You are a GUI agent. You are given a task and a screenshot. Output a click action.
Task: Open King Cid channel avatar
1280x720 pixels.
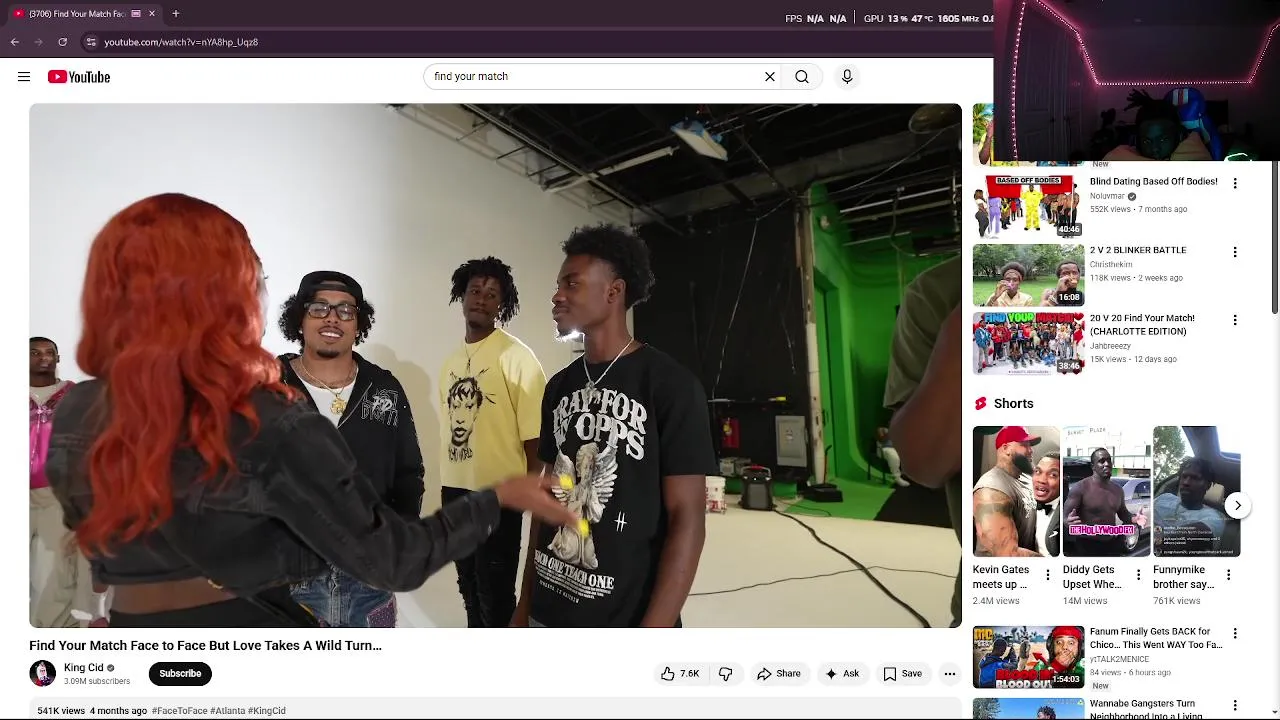pos(43,674)
